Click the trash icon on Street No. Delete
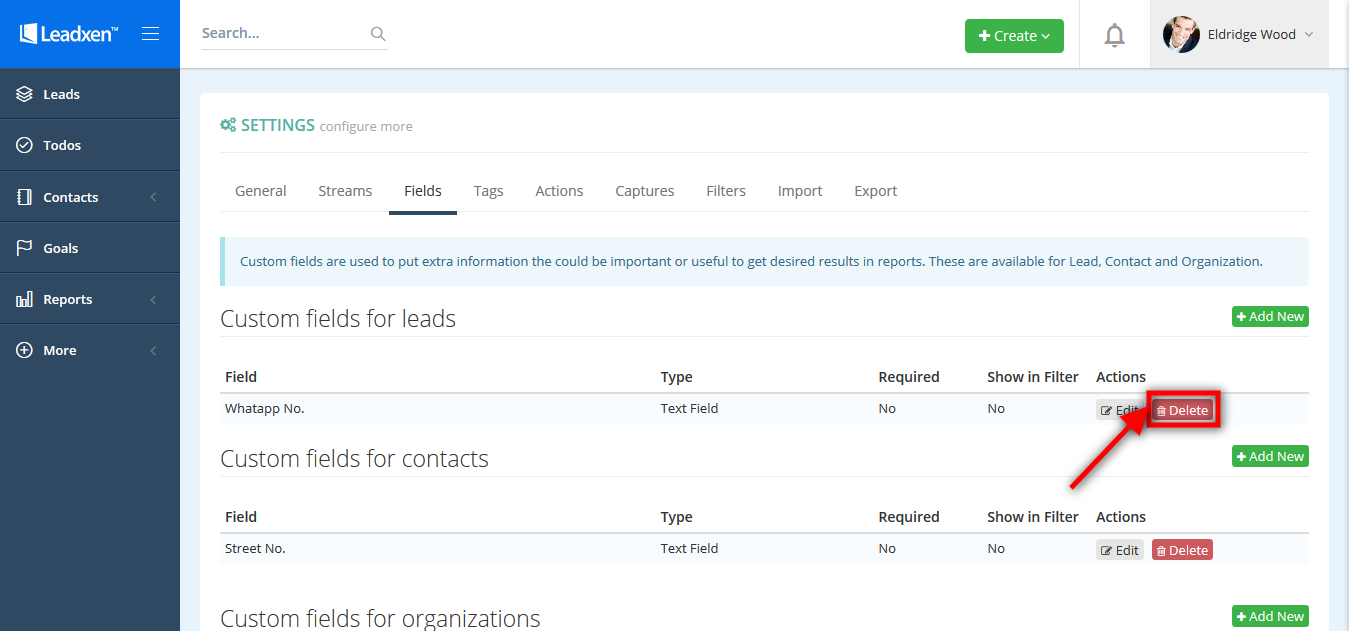Viewport: 1349px width, 631px height. pos(1161,551)
